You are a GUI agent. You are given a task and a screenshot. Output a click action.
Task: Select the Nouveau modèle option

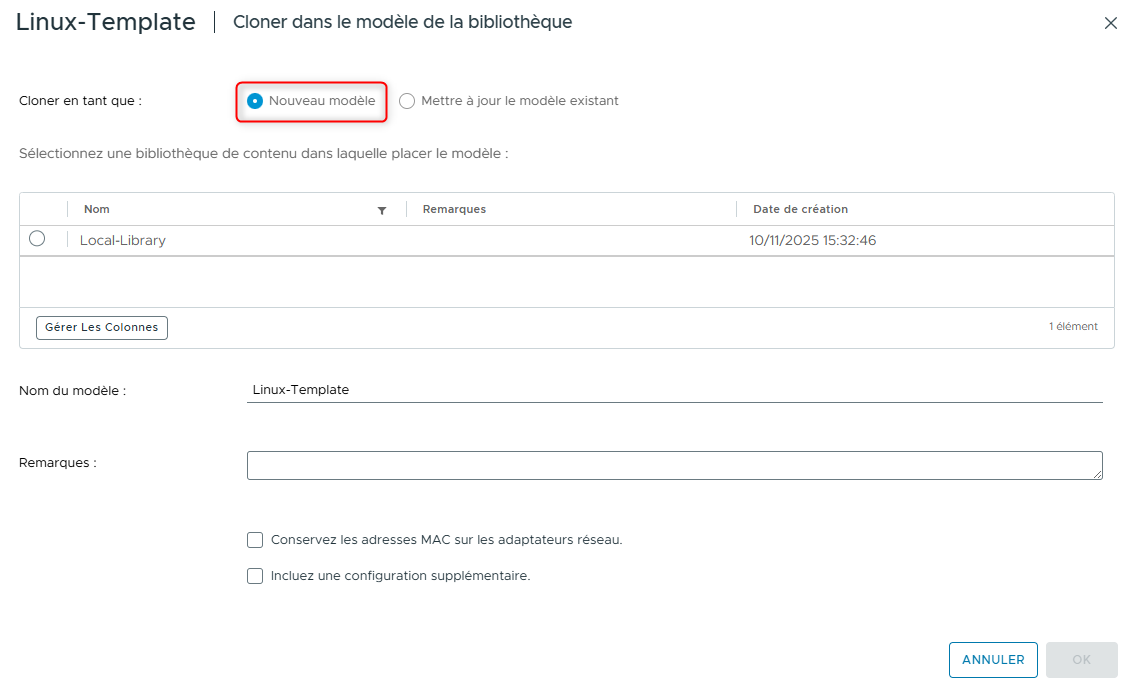point(256,100)
